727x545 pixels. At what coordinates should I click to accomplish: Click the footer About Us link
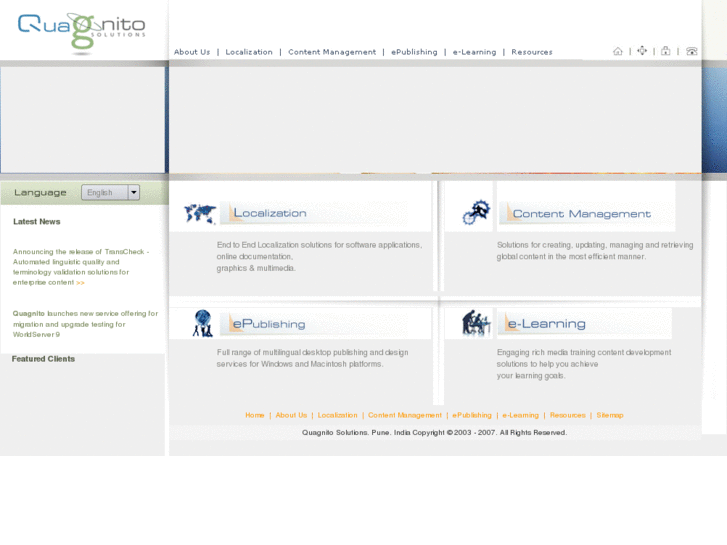[291, 415]
